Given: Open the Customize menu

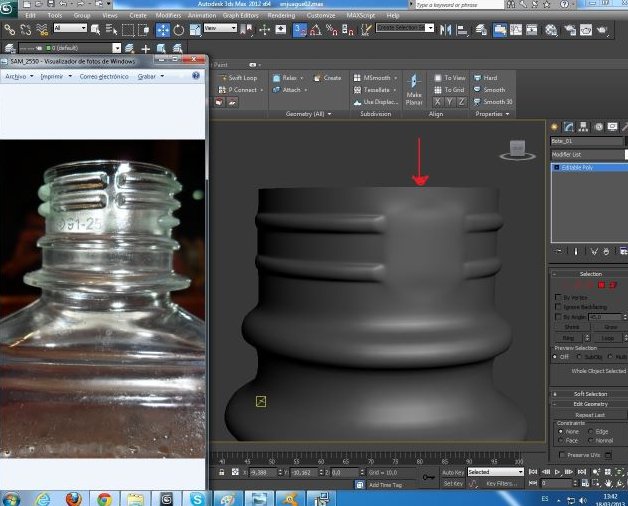Looking at the screenshot, I should [x=321, y=15].
